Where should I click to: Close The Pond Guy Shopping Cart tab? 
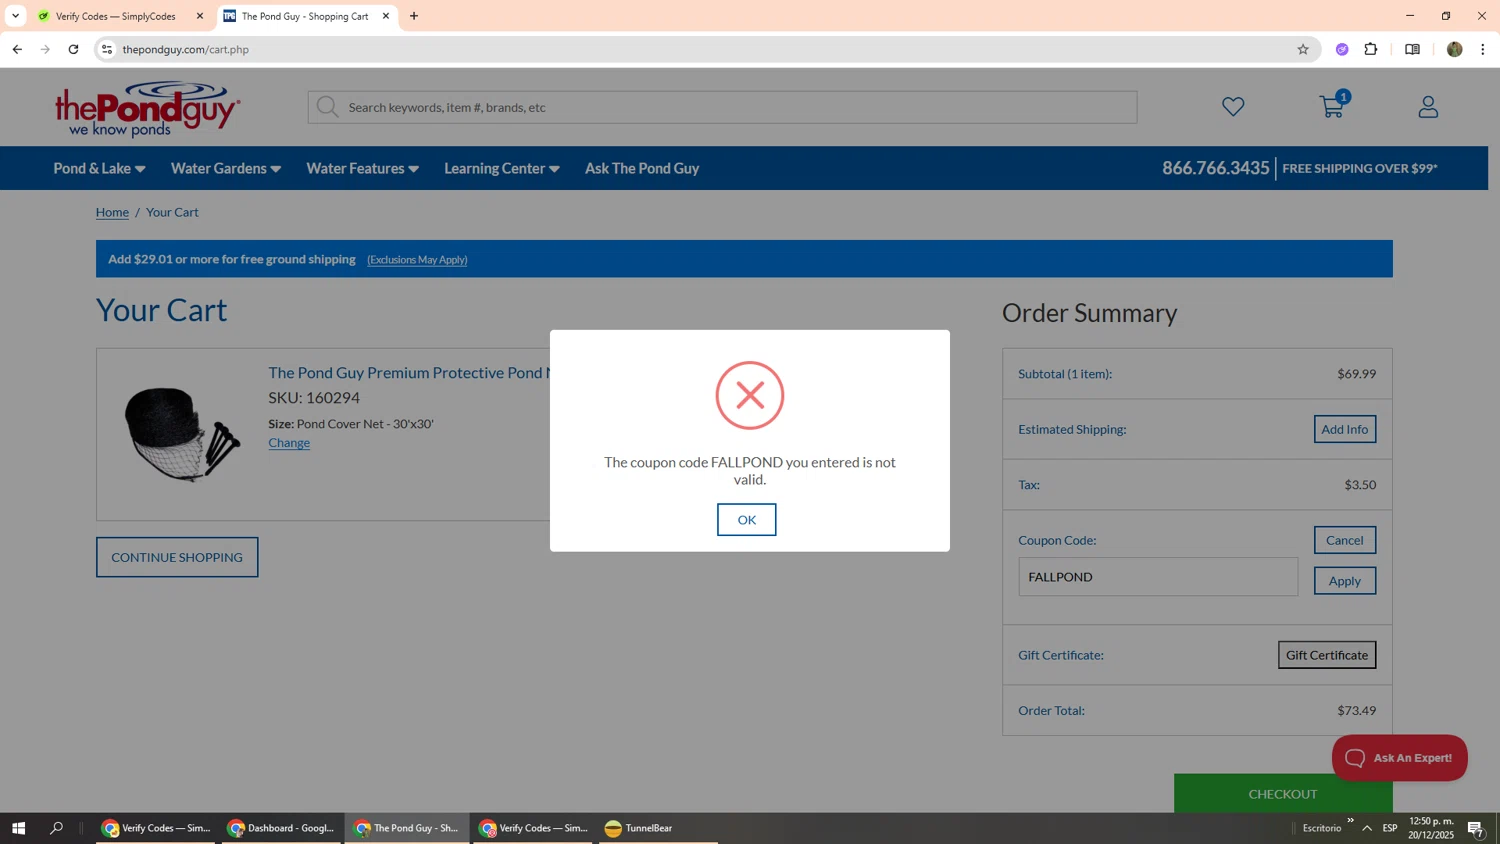point(386,16)
